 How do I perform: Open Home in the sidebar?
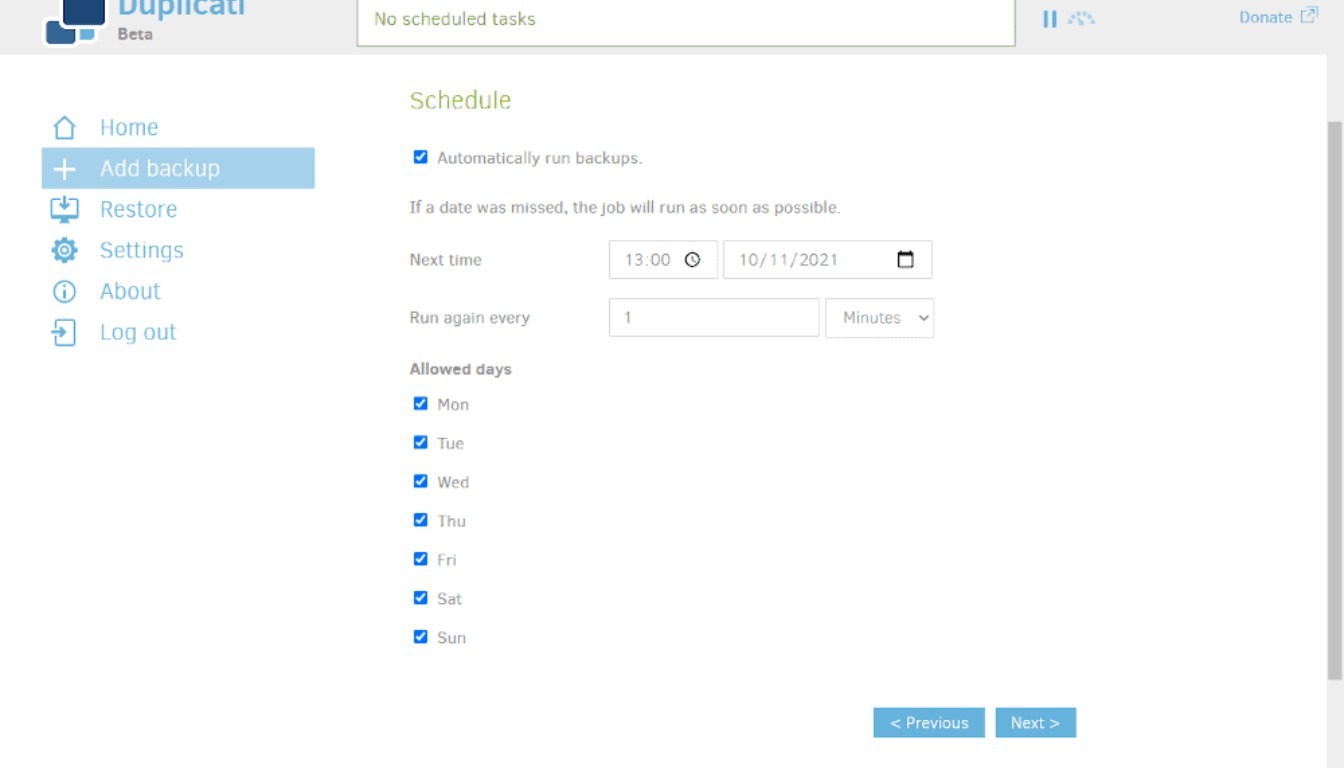click(129, 128)
